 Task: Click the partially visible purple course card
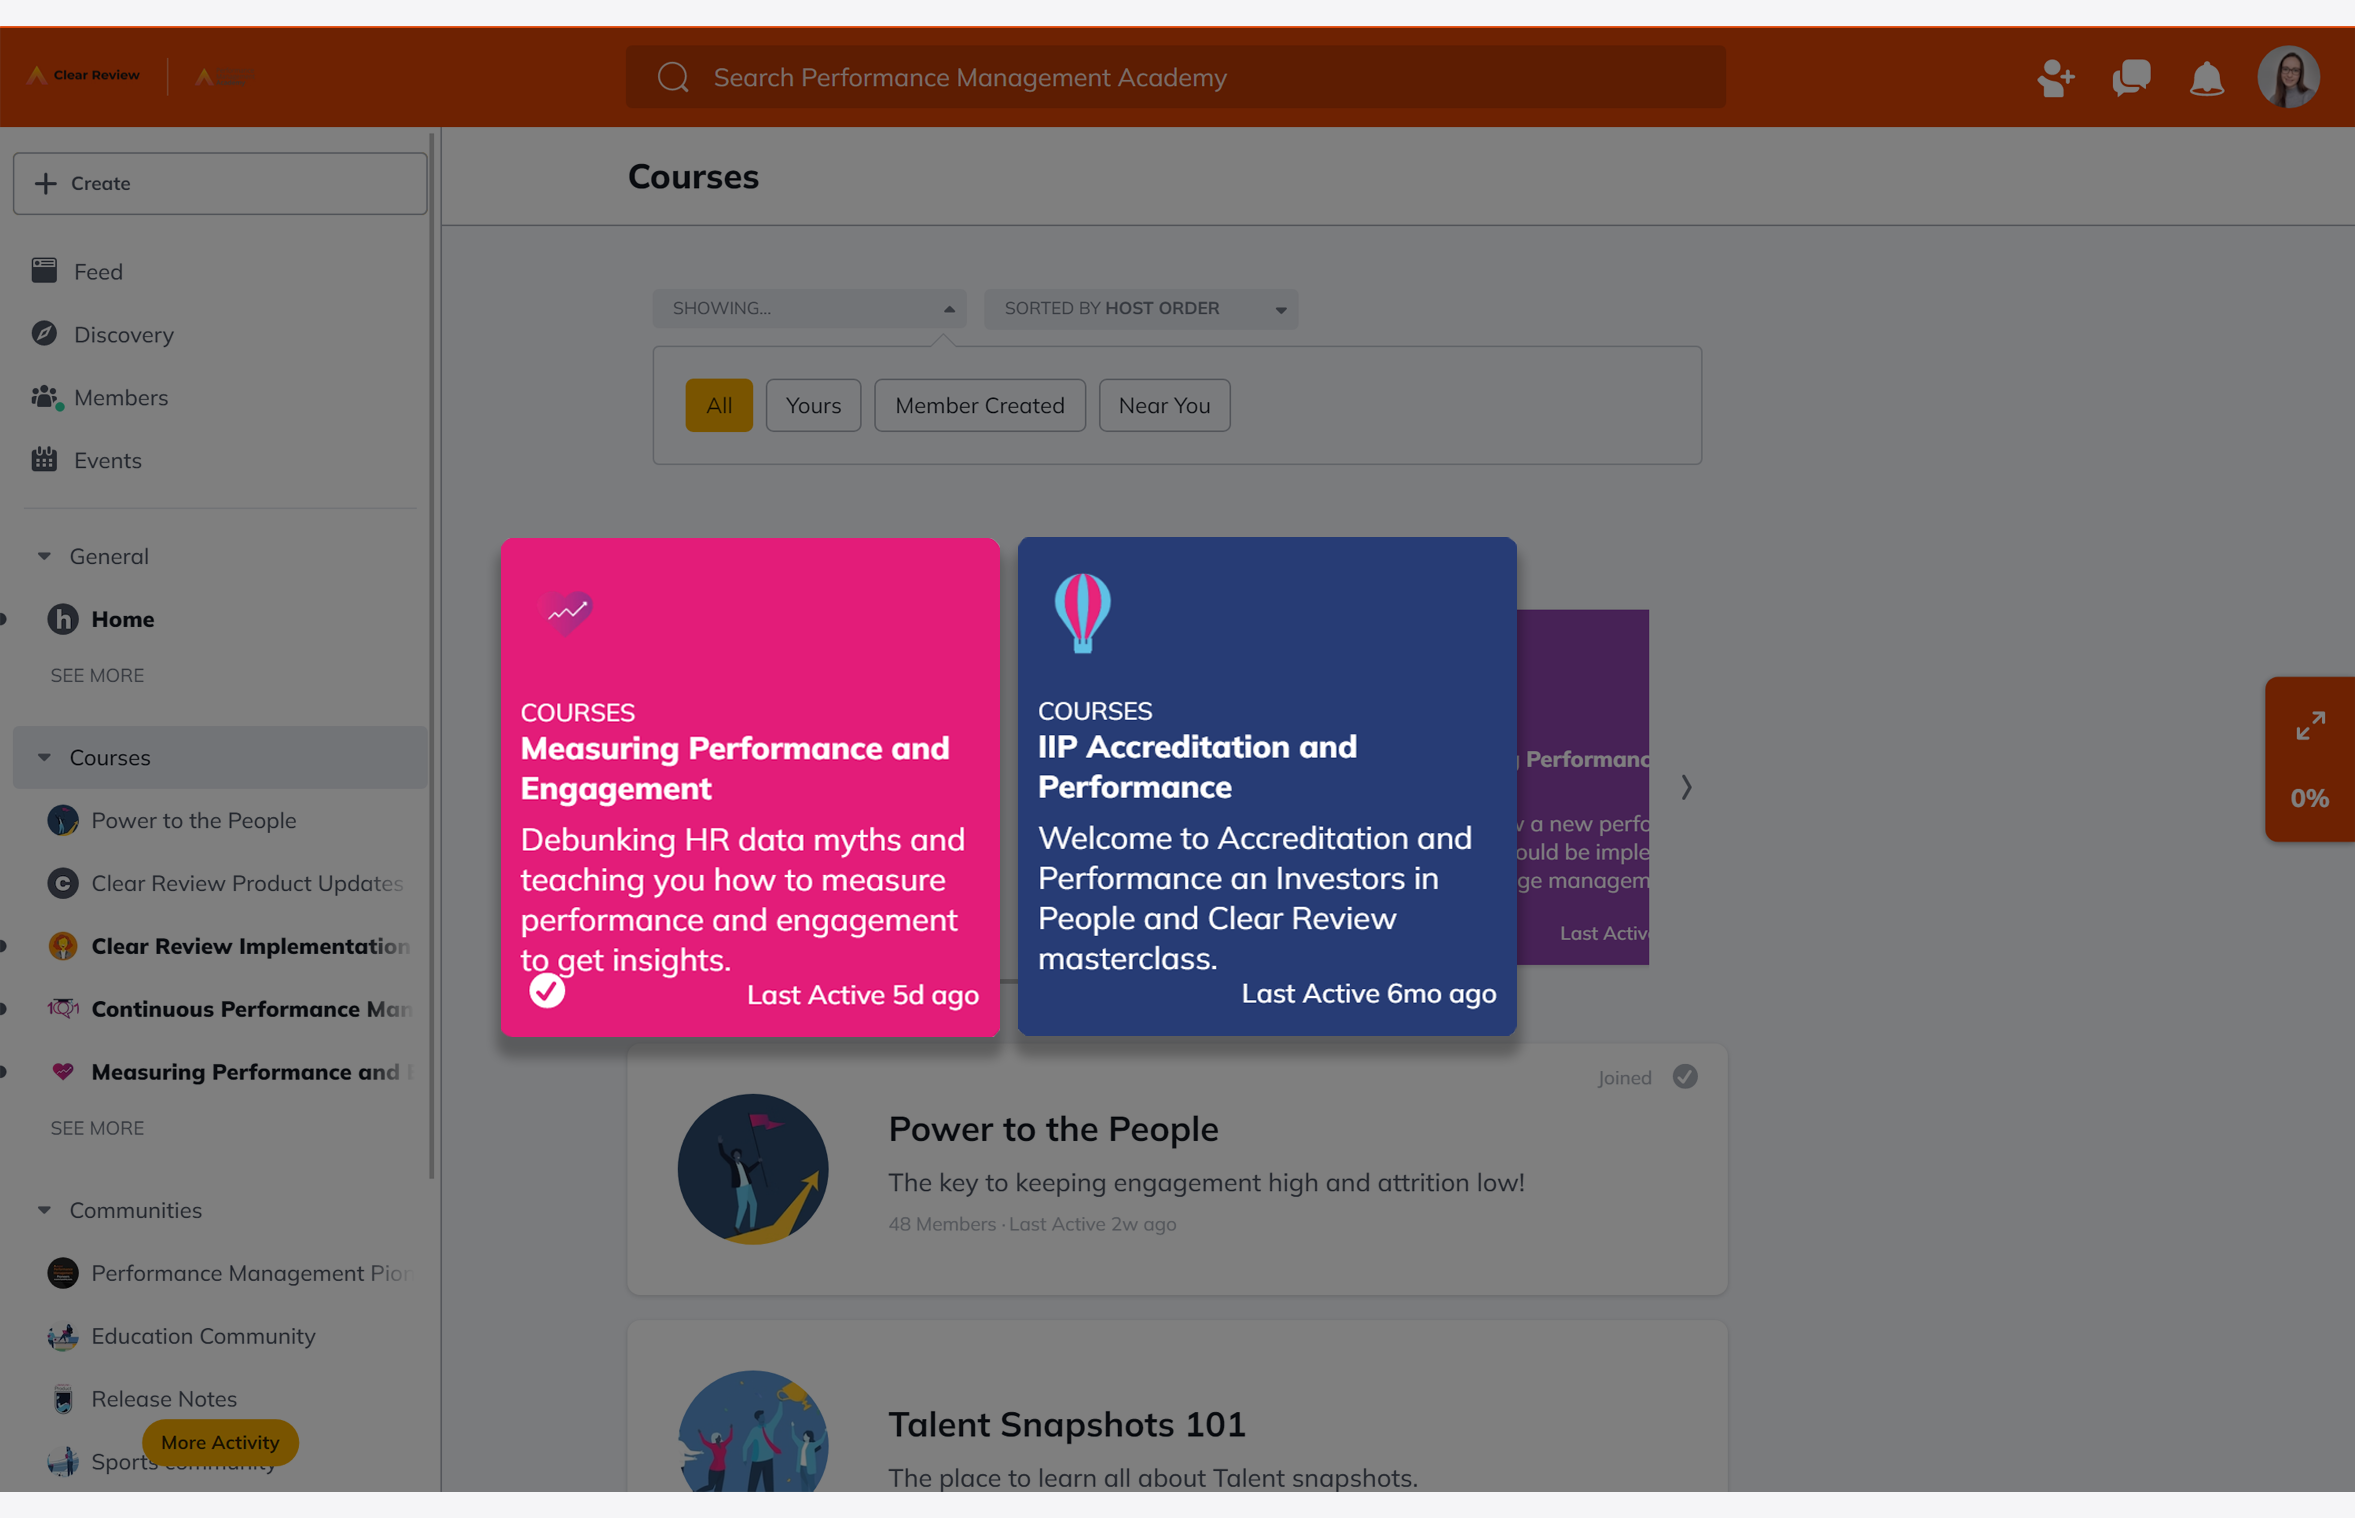tap(1583, 787)
